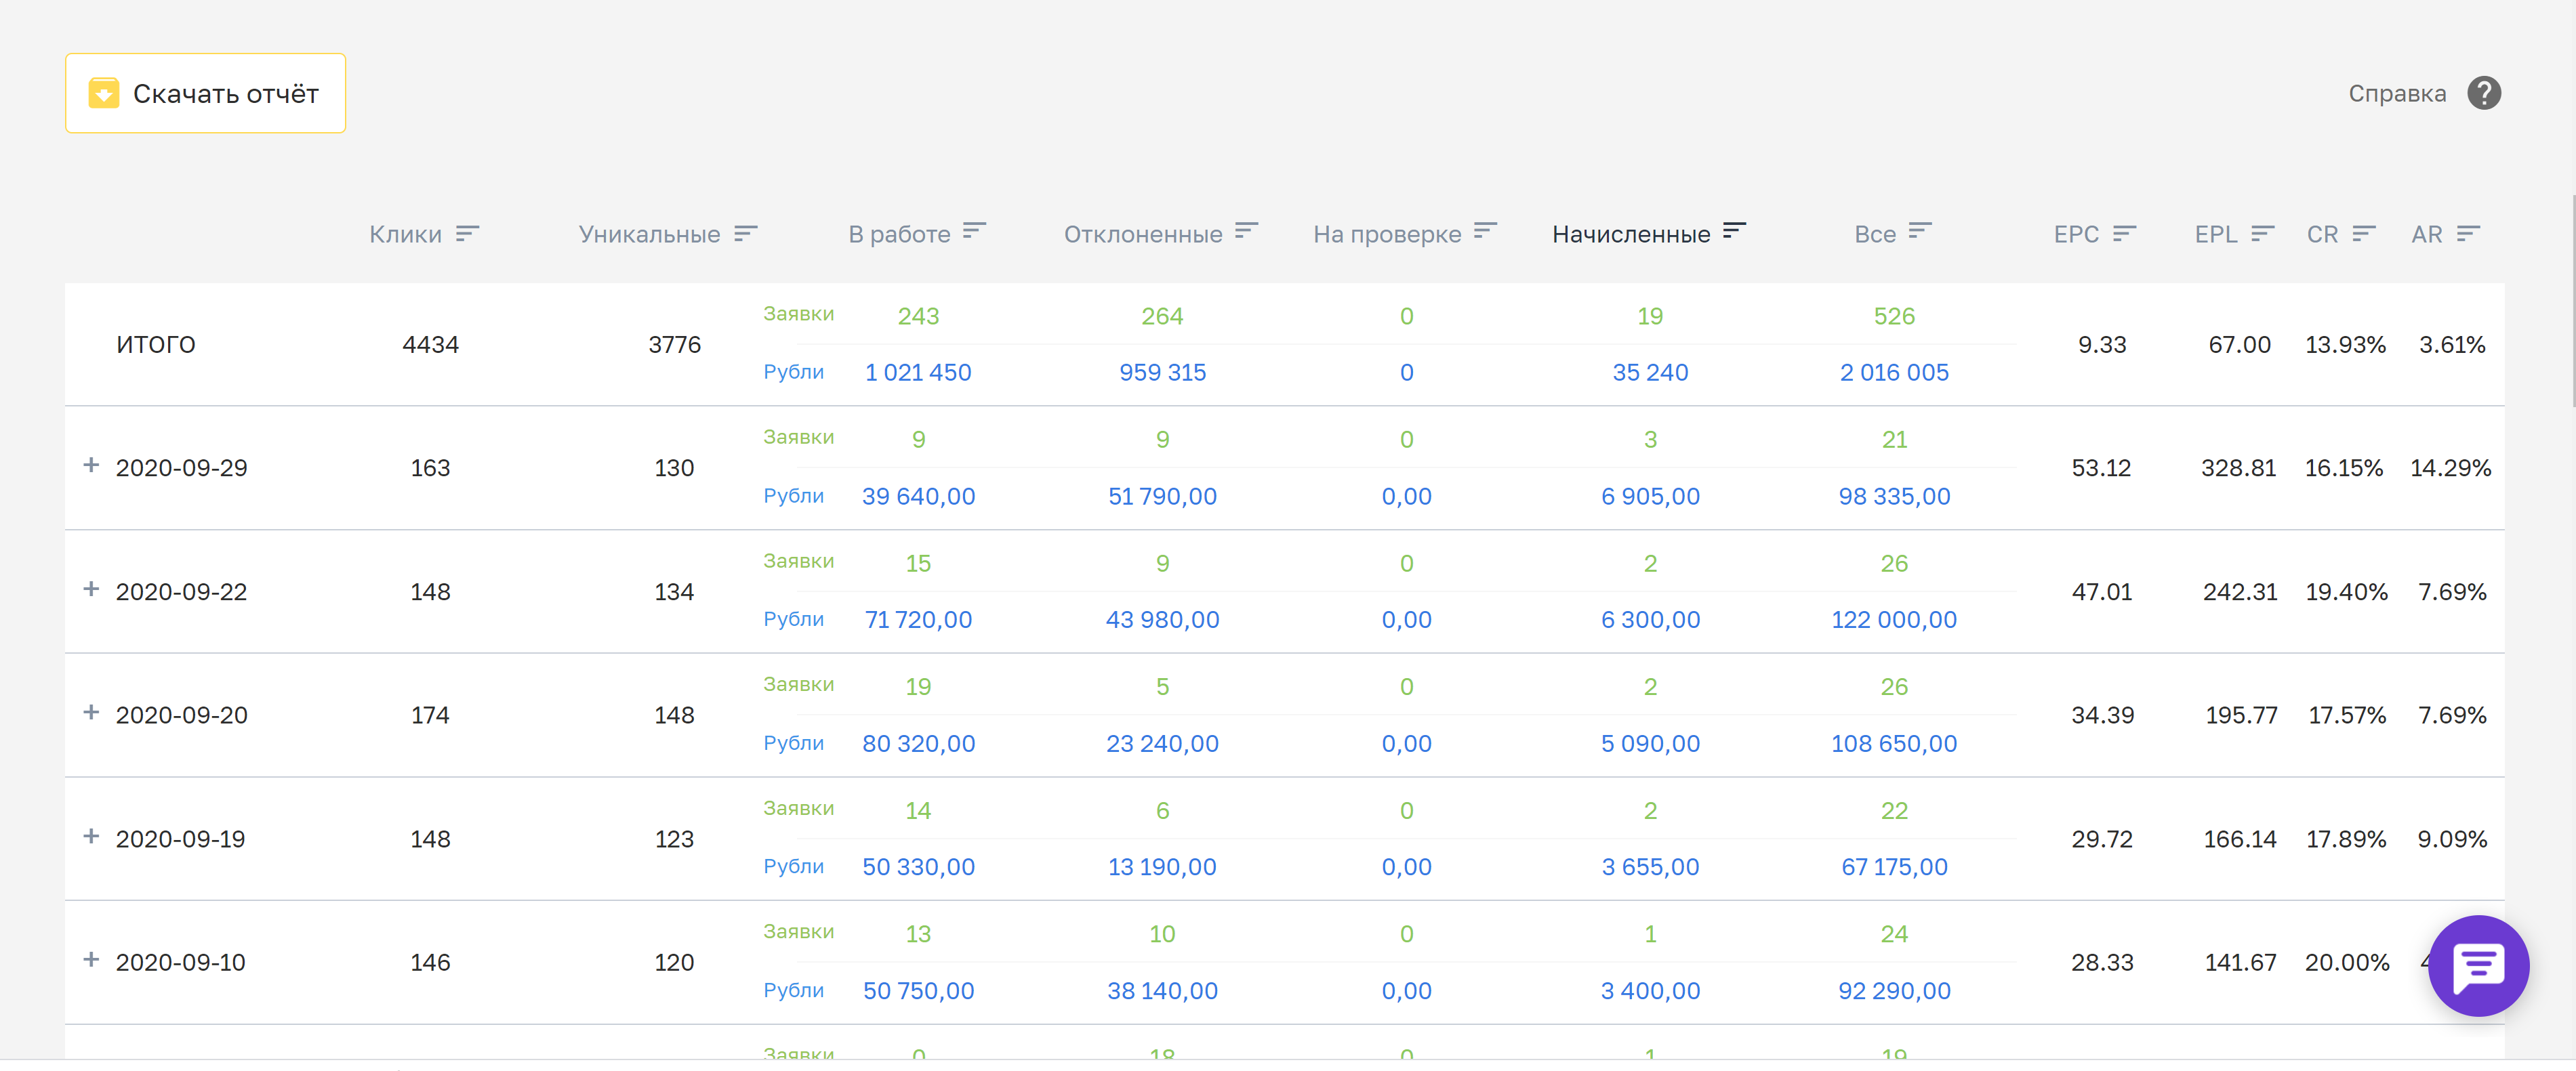
Task: Sort by AR column icon
Action: pyautogui.click(x=2468, y=233)
